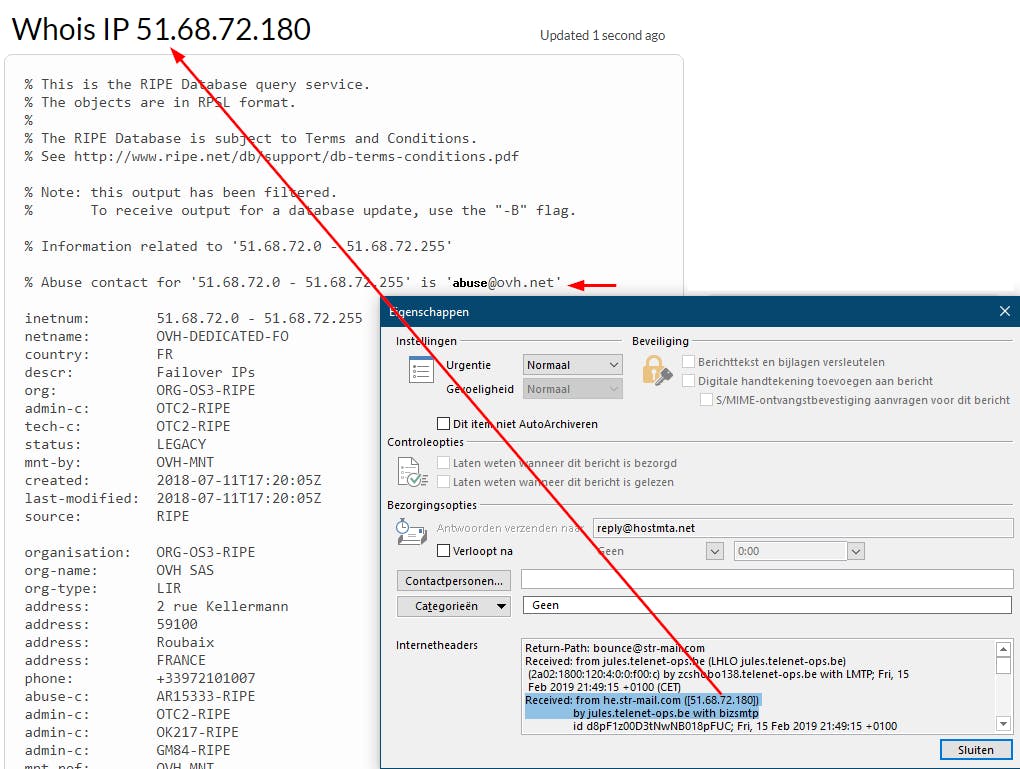Click the message settings list icon beside Urgentie
The height and width of the screenshot is (769, 1020).
tap(421, 370)
